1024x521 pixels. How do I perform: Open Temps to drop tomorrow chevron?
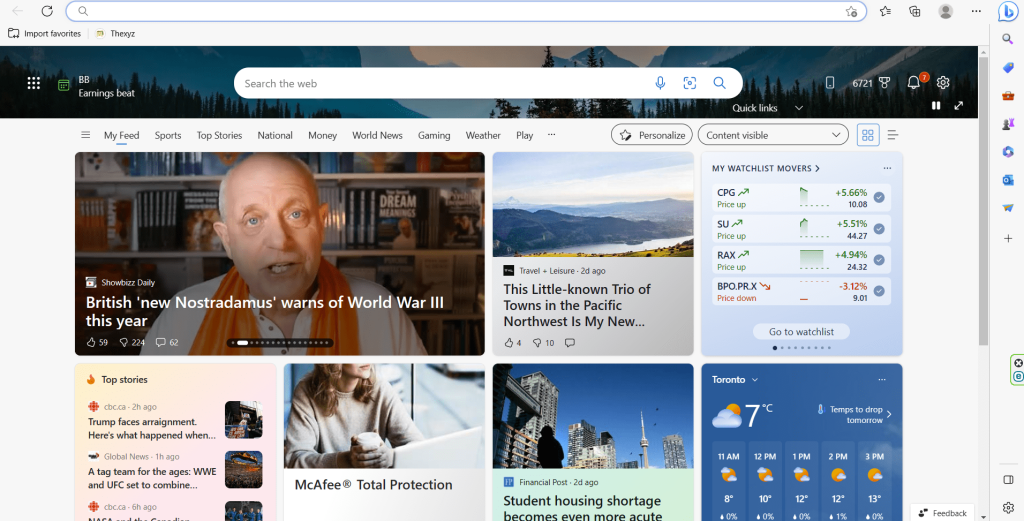pos(889,414)
